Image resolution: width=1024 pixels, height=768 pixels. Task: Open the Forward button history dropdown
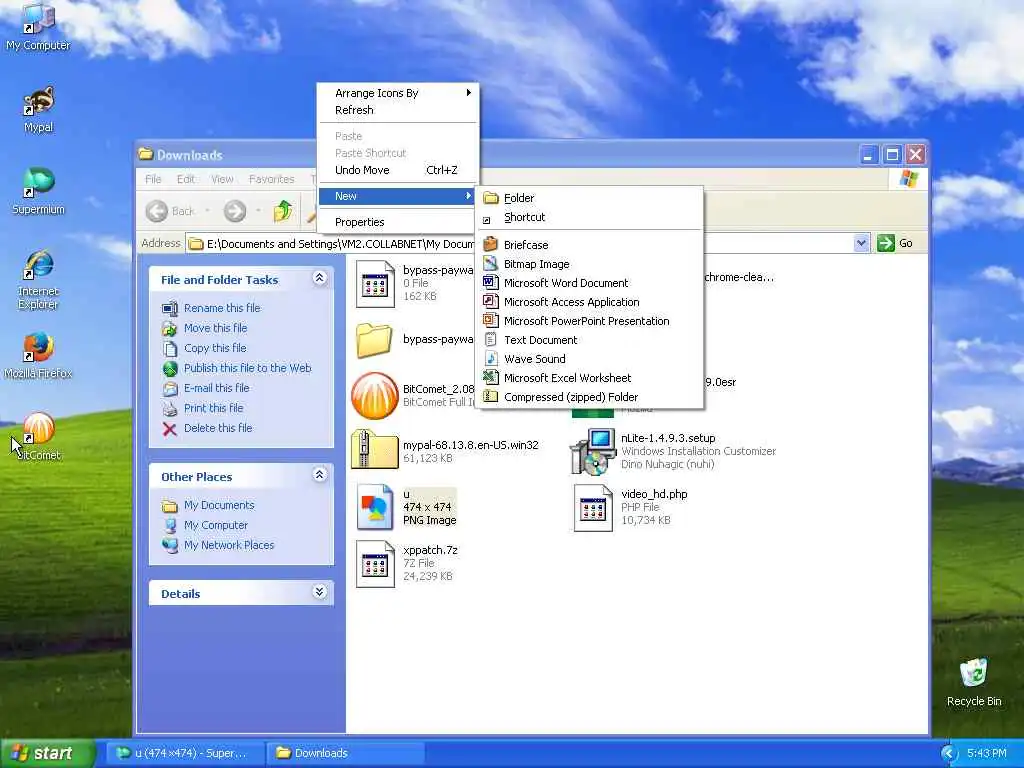[x=258, y=211]
